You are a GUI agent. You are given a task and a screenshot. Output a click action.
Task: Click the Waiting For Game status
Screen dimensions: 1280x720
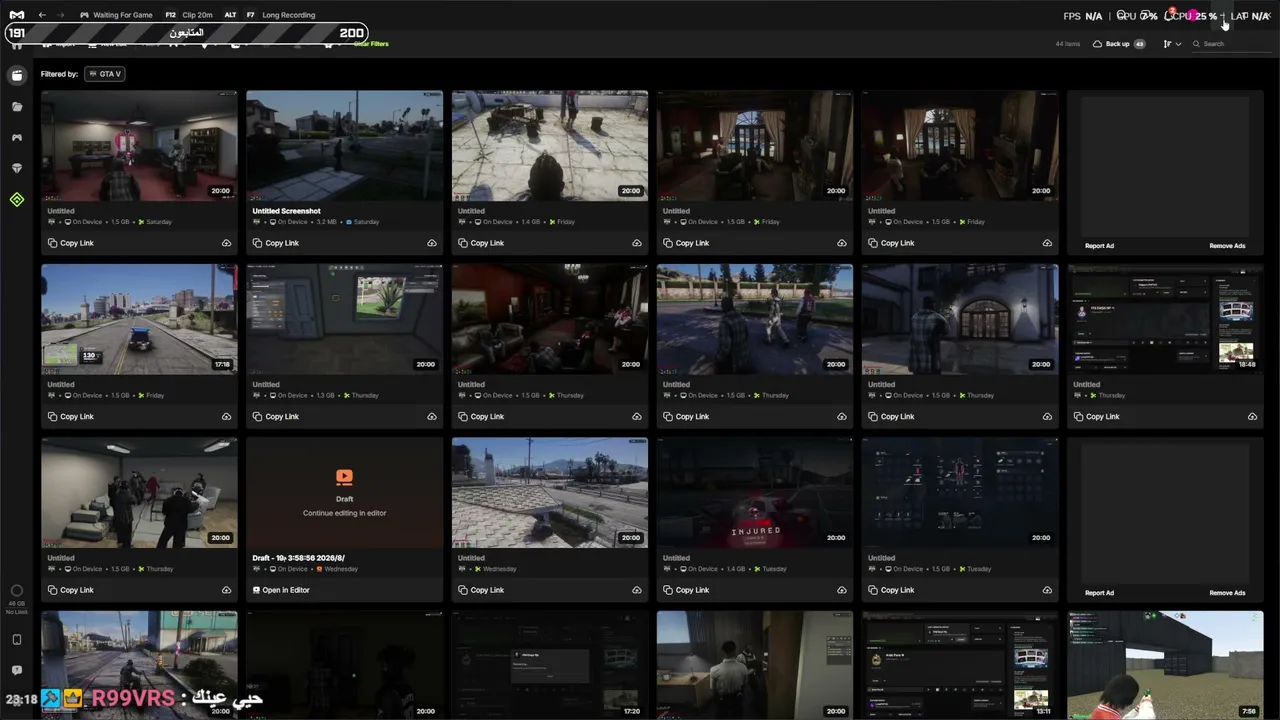115,15
